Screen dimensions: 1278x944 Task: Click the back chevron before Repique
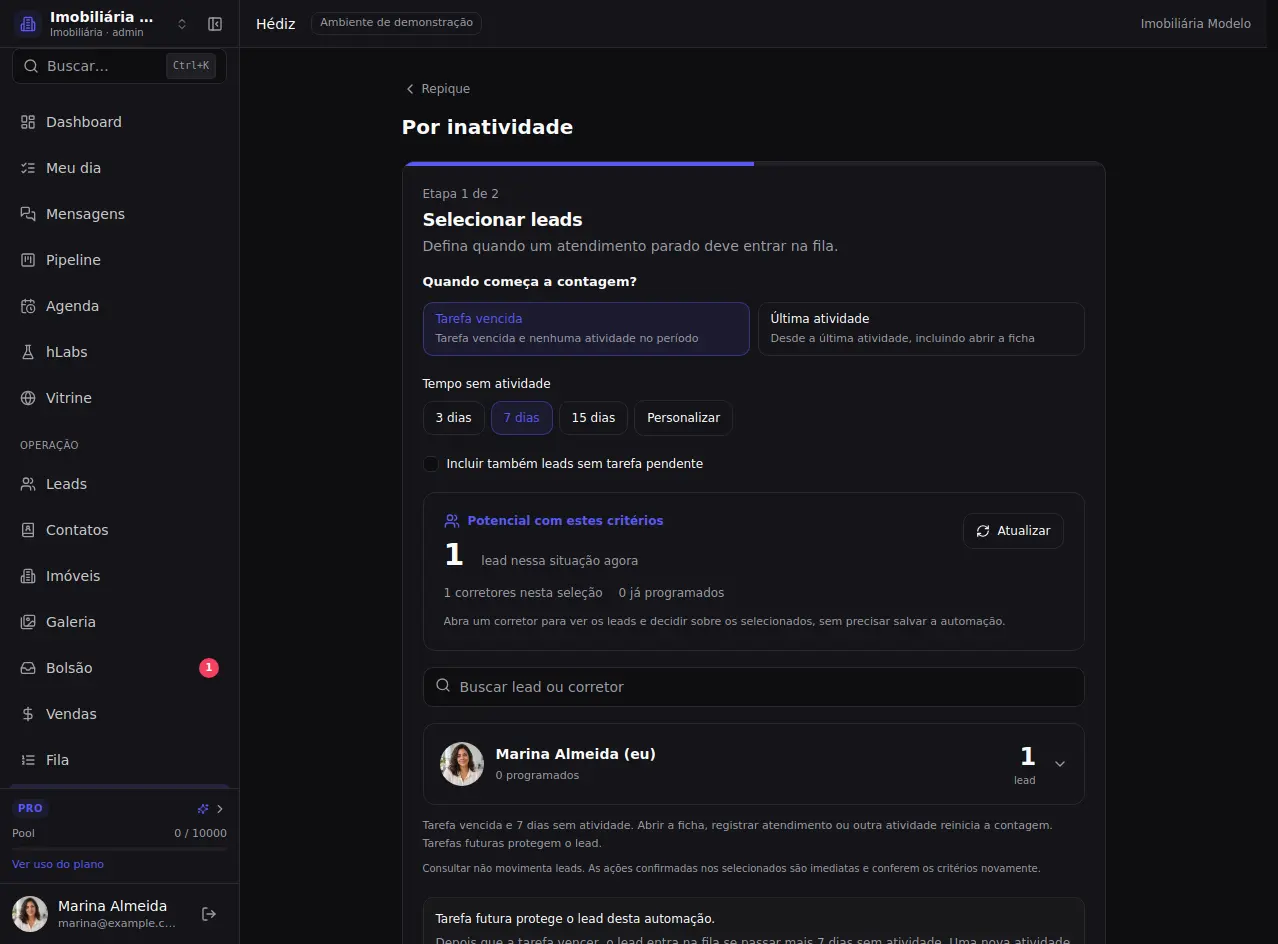[409, 89]
